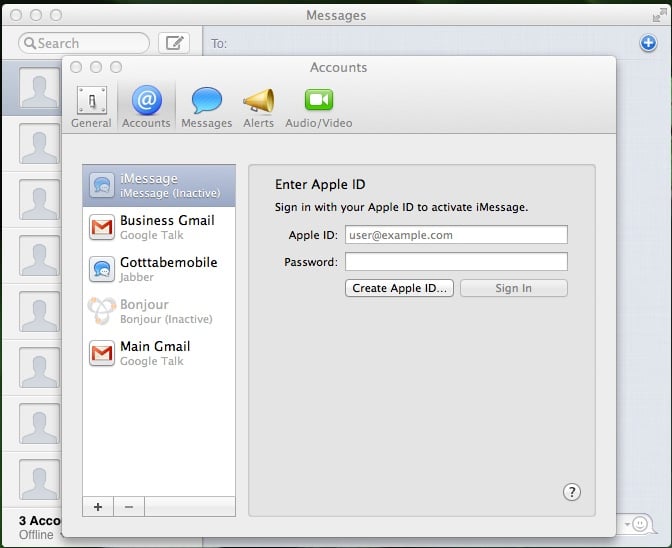The image size is (672, 548).
Task: Open the Audio/Video preferences tab
Action: [x=319, y=107]
